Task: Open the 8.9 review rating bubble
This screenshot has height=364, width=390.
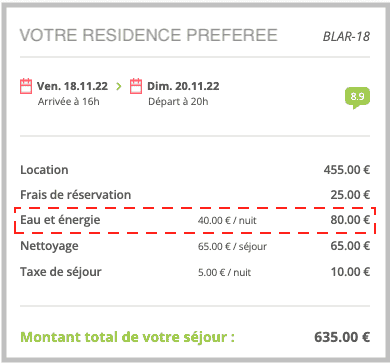Action: (x=357, y=98)
